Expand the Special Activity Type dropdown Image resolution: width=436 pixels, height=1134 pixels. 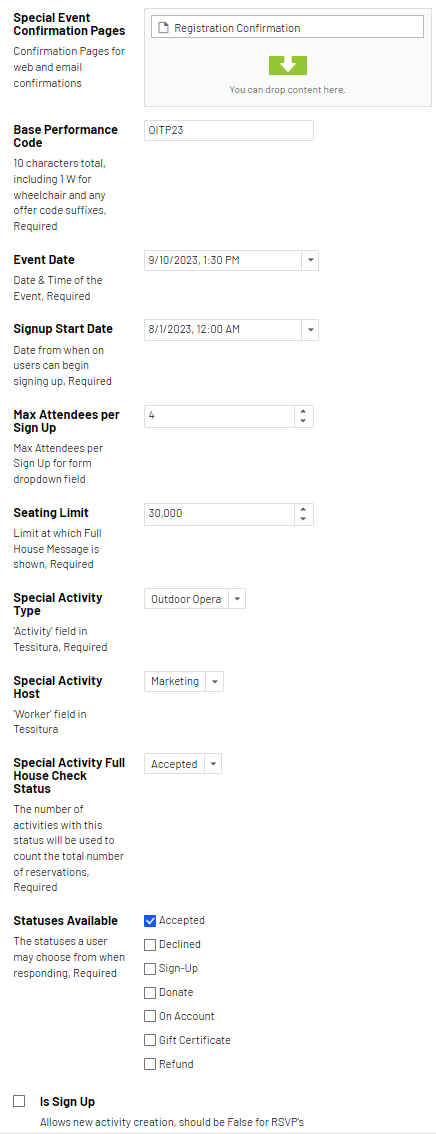(x=238, y=599)
